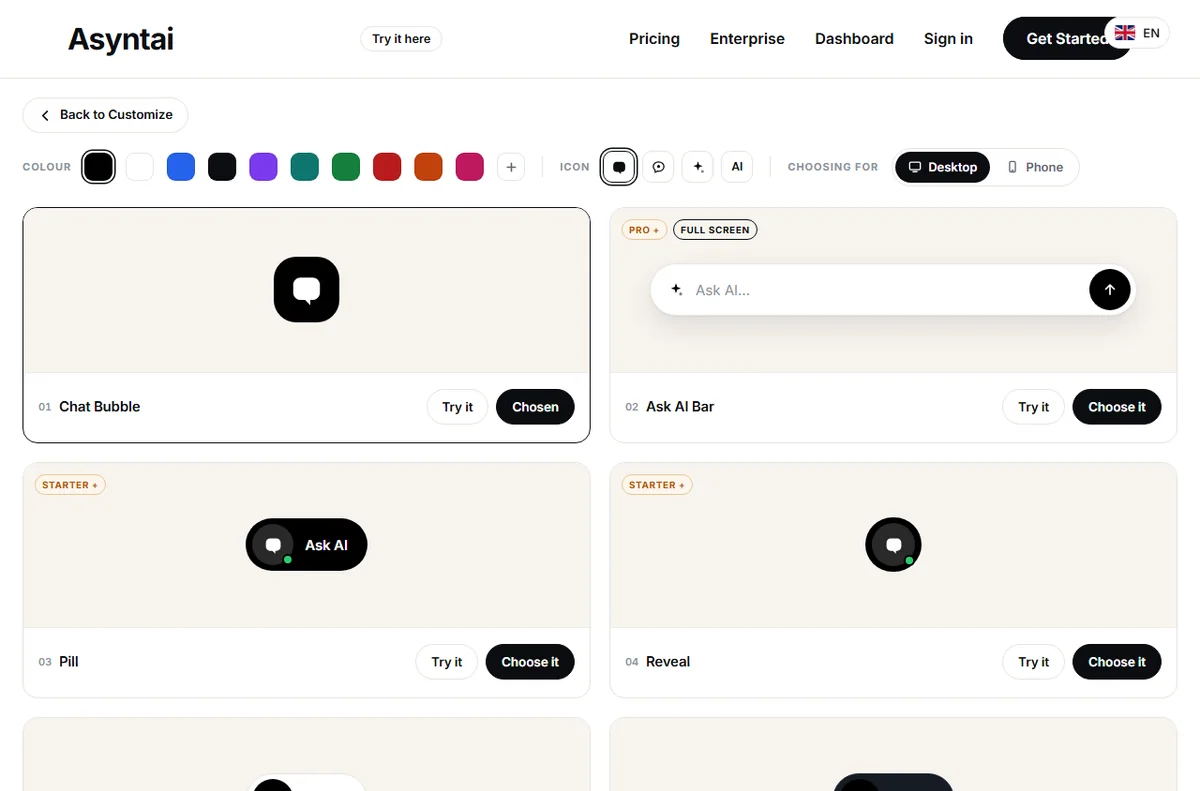Click the '02 Ask AI Bar' label
The width and height of the screenshot is (1200, 791).
(669, 407)
